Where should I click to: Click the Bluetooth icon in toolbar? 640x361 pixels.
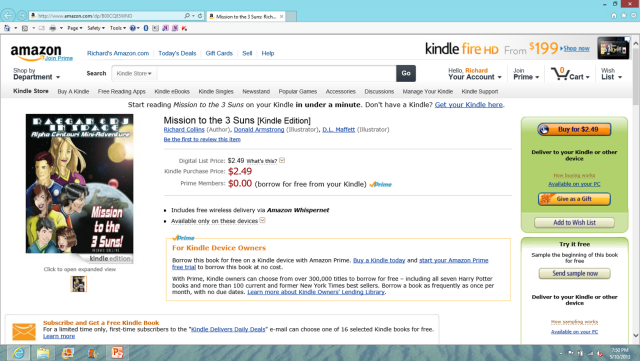(146, 28)
